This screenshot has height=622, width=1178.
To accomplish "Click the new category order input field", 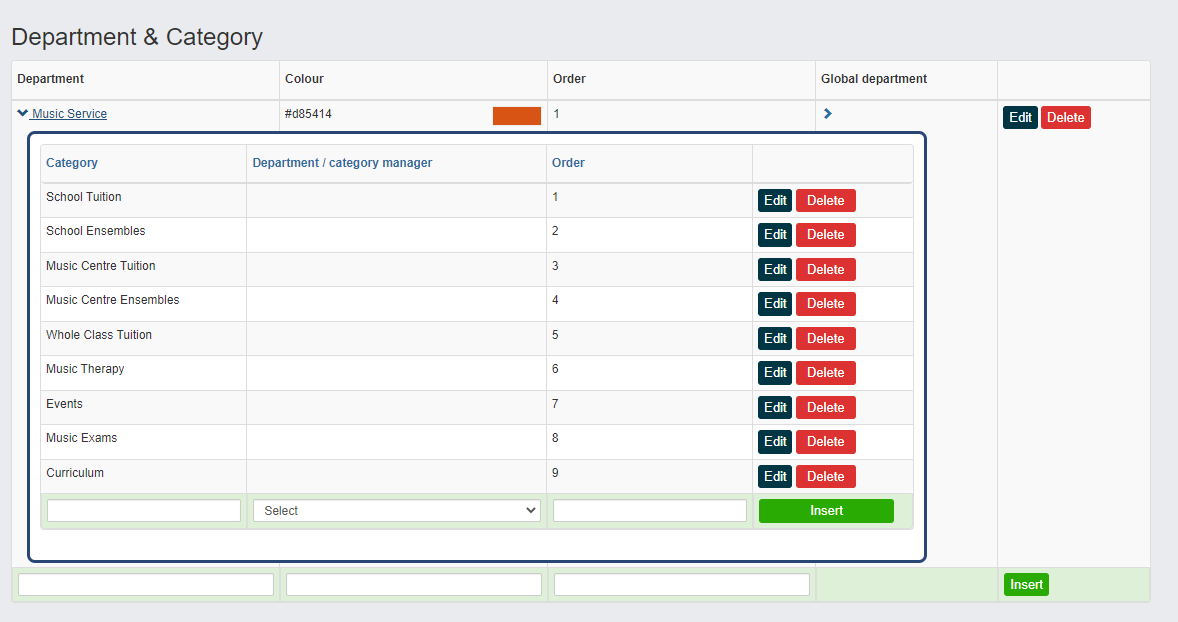I will (650, 511).
